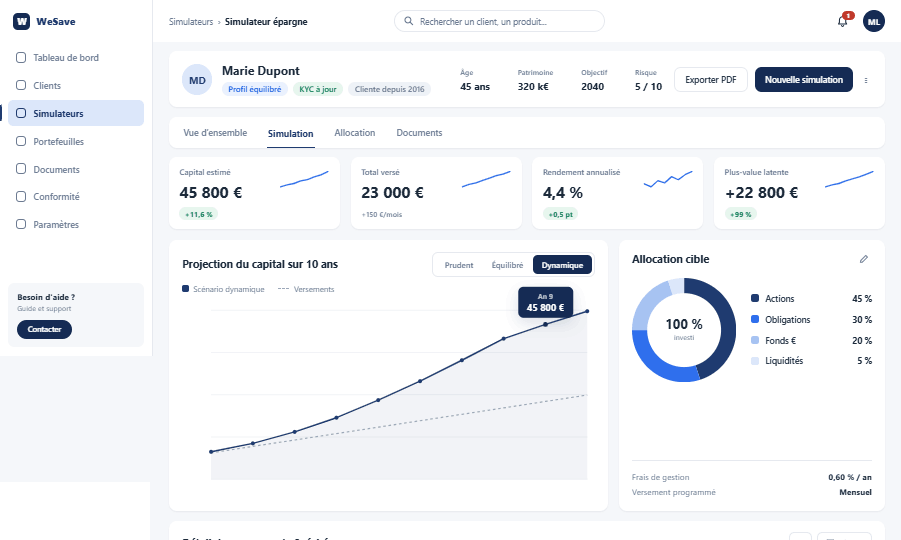The height and width of the screenshot is (540, 901).
Task: Click the Exporter PDF button
Action: (710, 80)
